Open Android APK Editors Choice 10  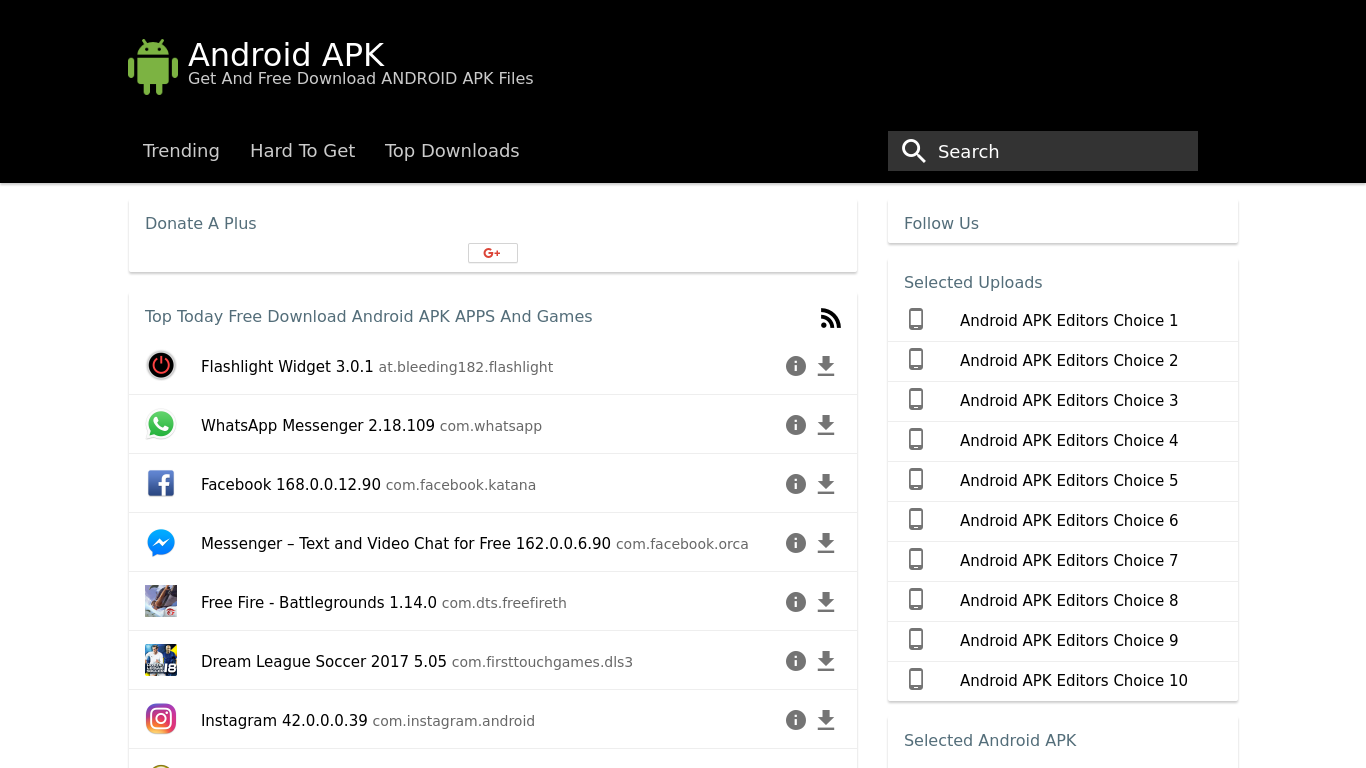[x=1073, y=681]
